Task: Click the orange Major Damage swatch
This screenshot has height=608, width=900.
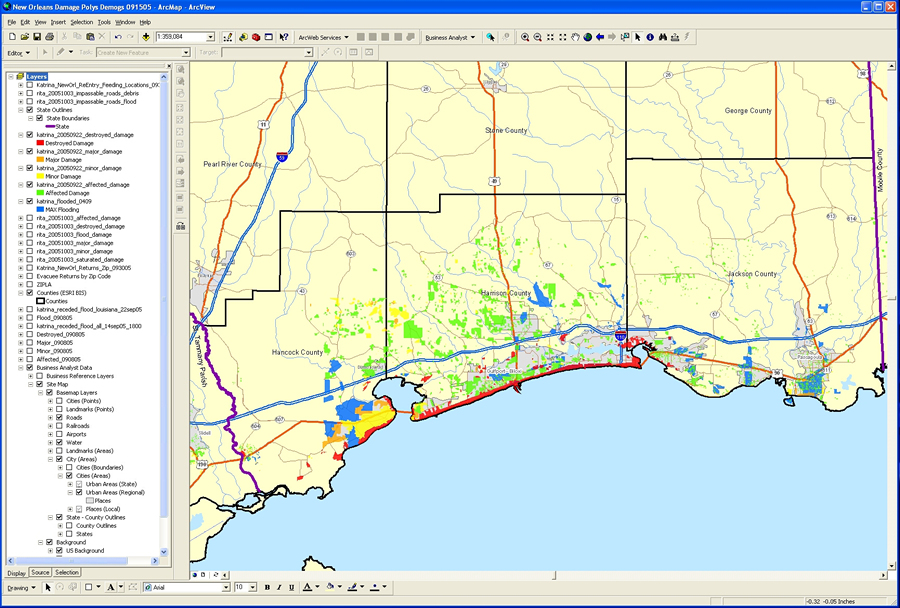Action: (x=40, y=160)
